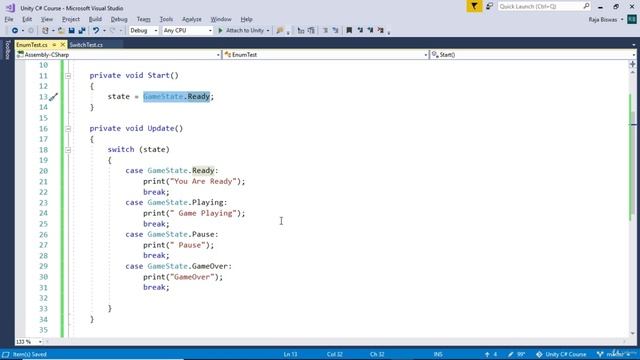The image size is (640, 360).
Task: Click pending changes pencil in status bar
Action: (x=516, y=354)
